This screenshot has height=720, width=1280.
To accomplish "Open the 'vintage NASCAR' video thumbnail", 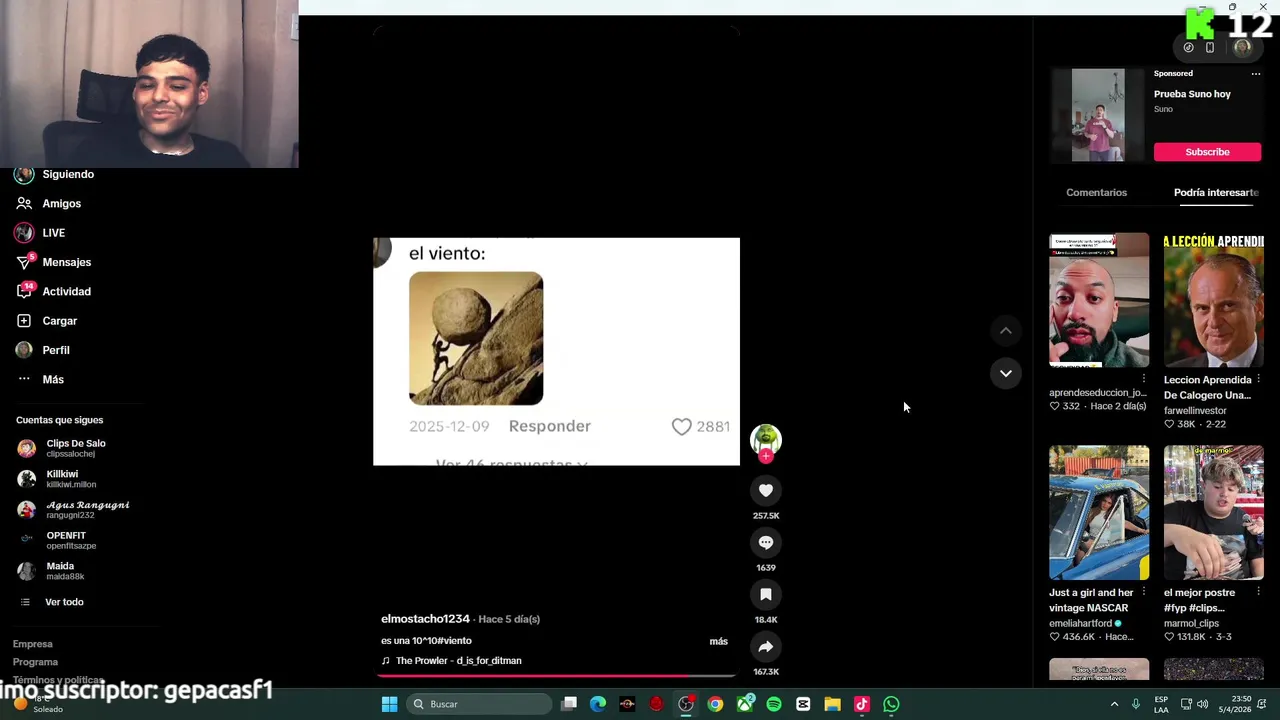I will pyautogui.click(x=1099, y=512).
